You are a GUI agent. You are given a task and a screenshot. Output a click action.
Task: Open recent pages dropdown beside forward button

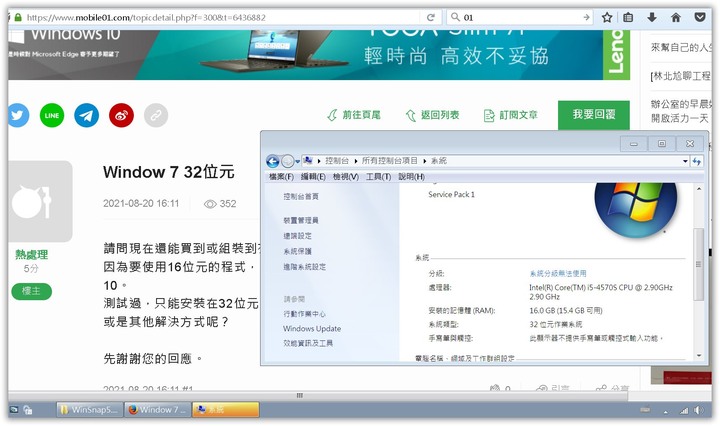(298, 161)
